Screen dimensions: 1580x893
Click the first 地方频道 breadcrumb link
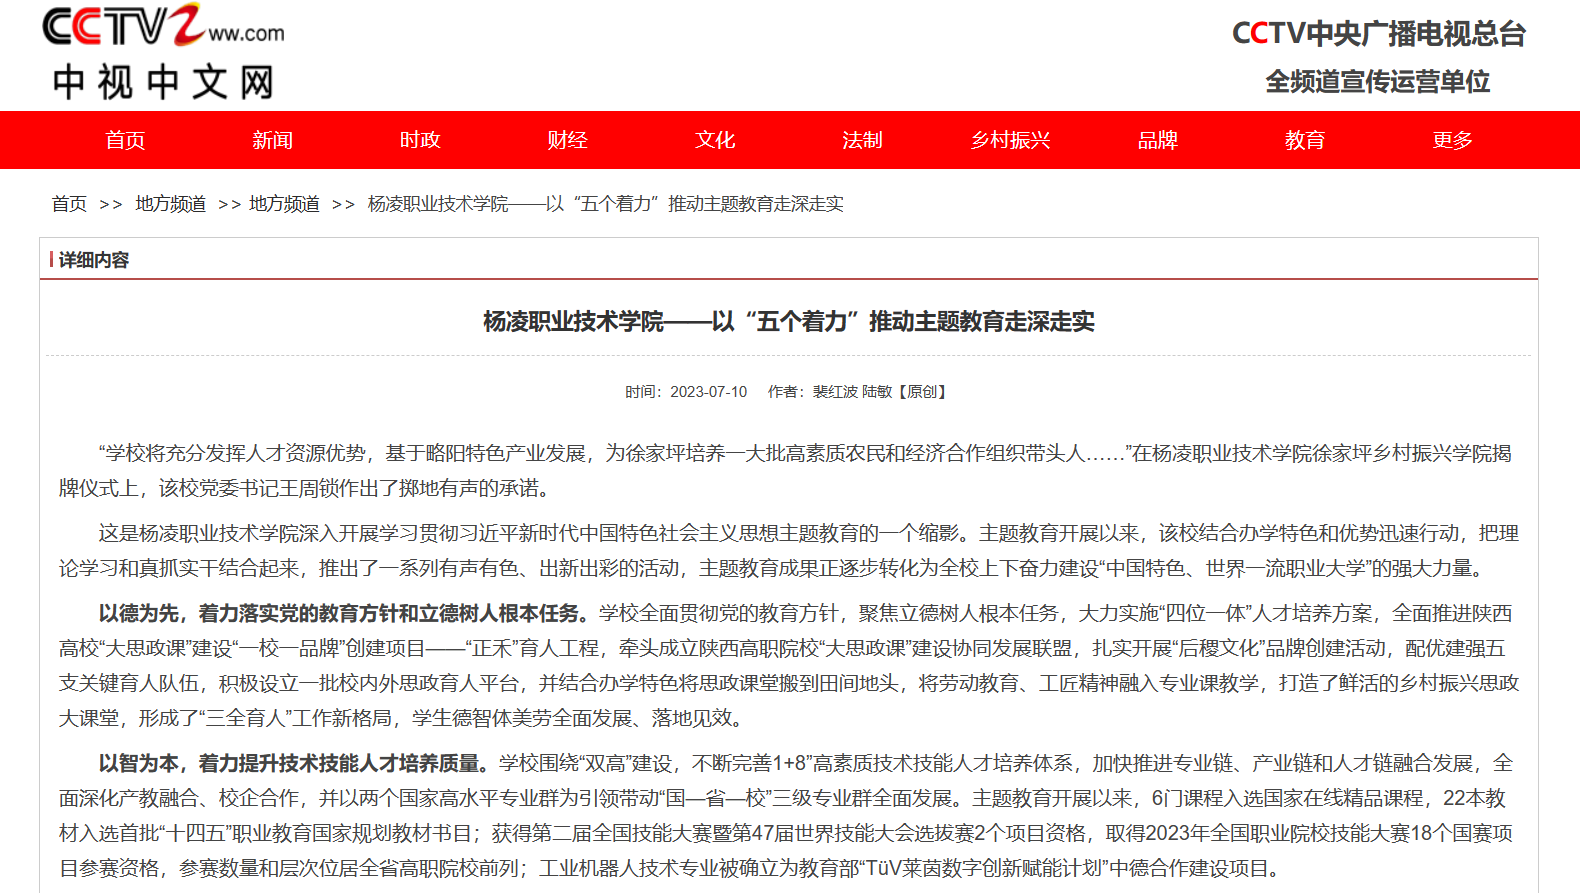pos(171,204)
